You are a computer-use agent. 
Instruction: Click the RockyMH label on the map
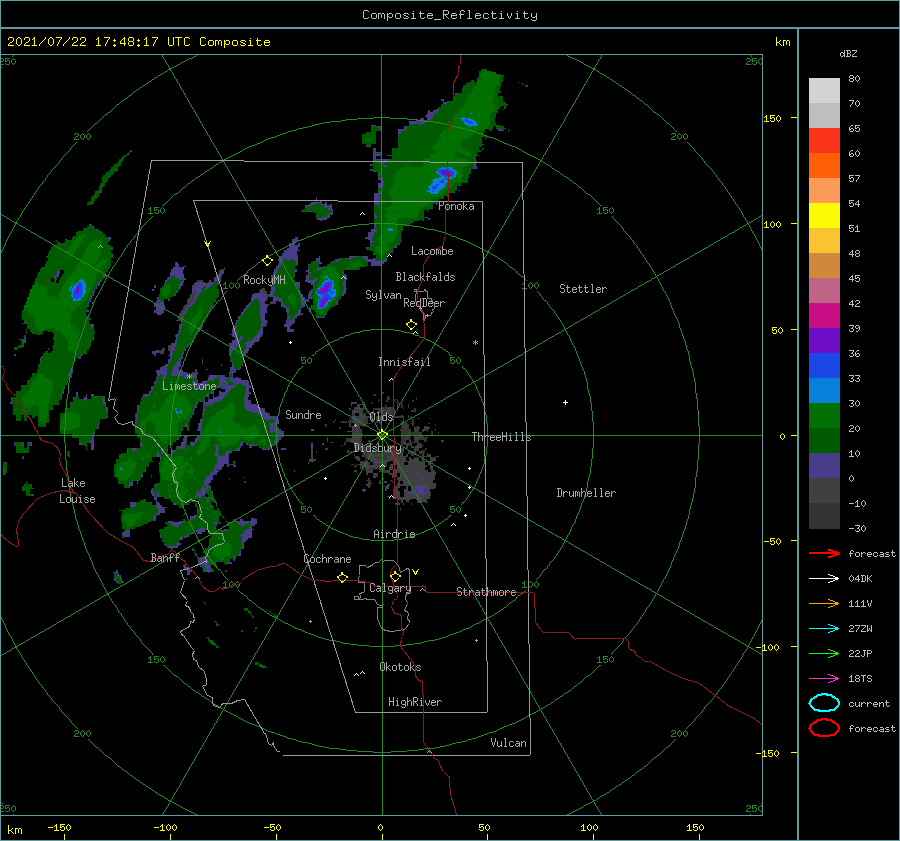[x=264, y=280]
